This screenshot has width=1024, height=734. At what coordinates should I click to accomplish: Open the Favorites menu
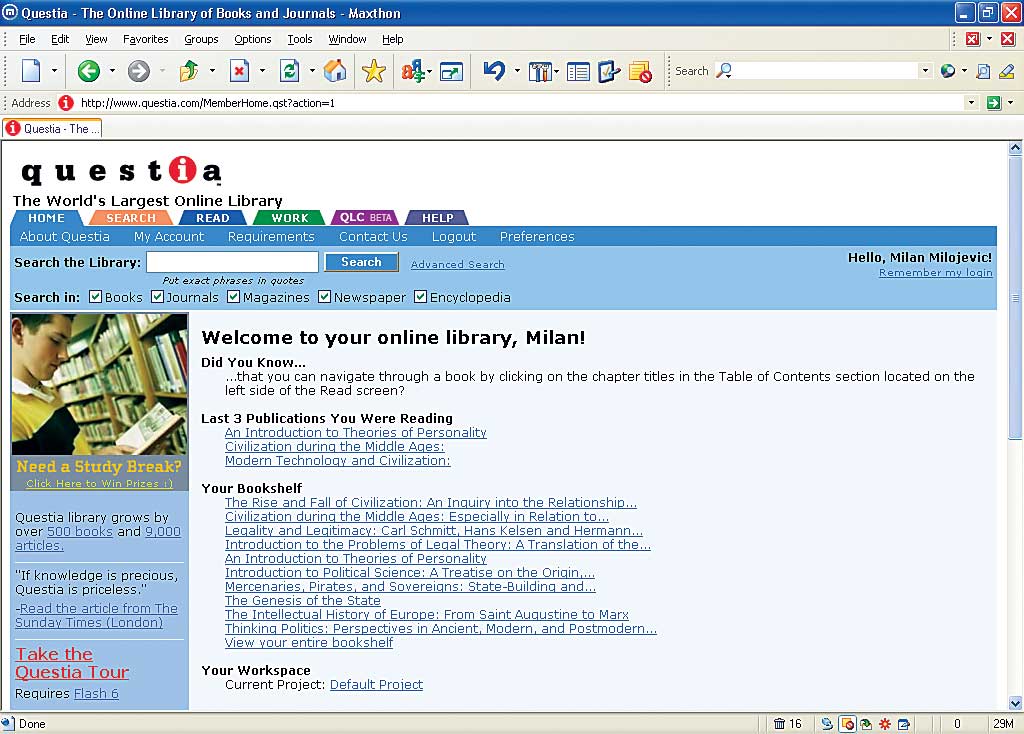[146, 39]
